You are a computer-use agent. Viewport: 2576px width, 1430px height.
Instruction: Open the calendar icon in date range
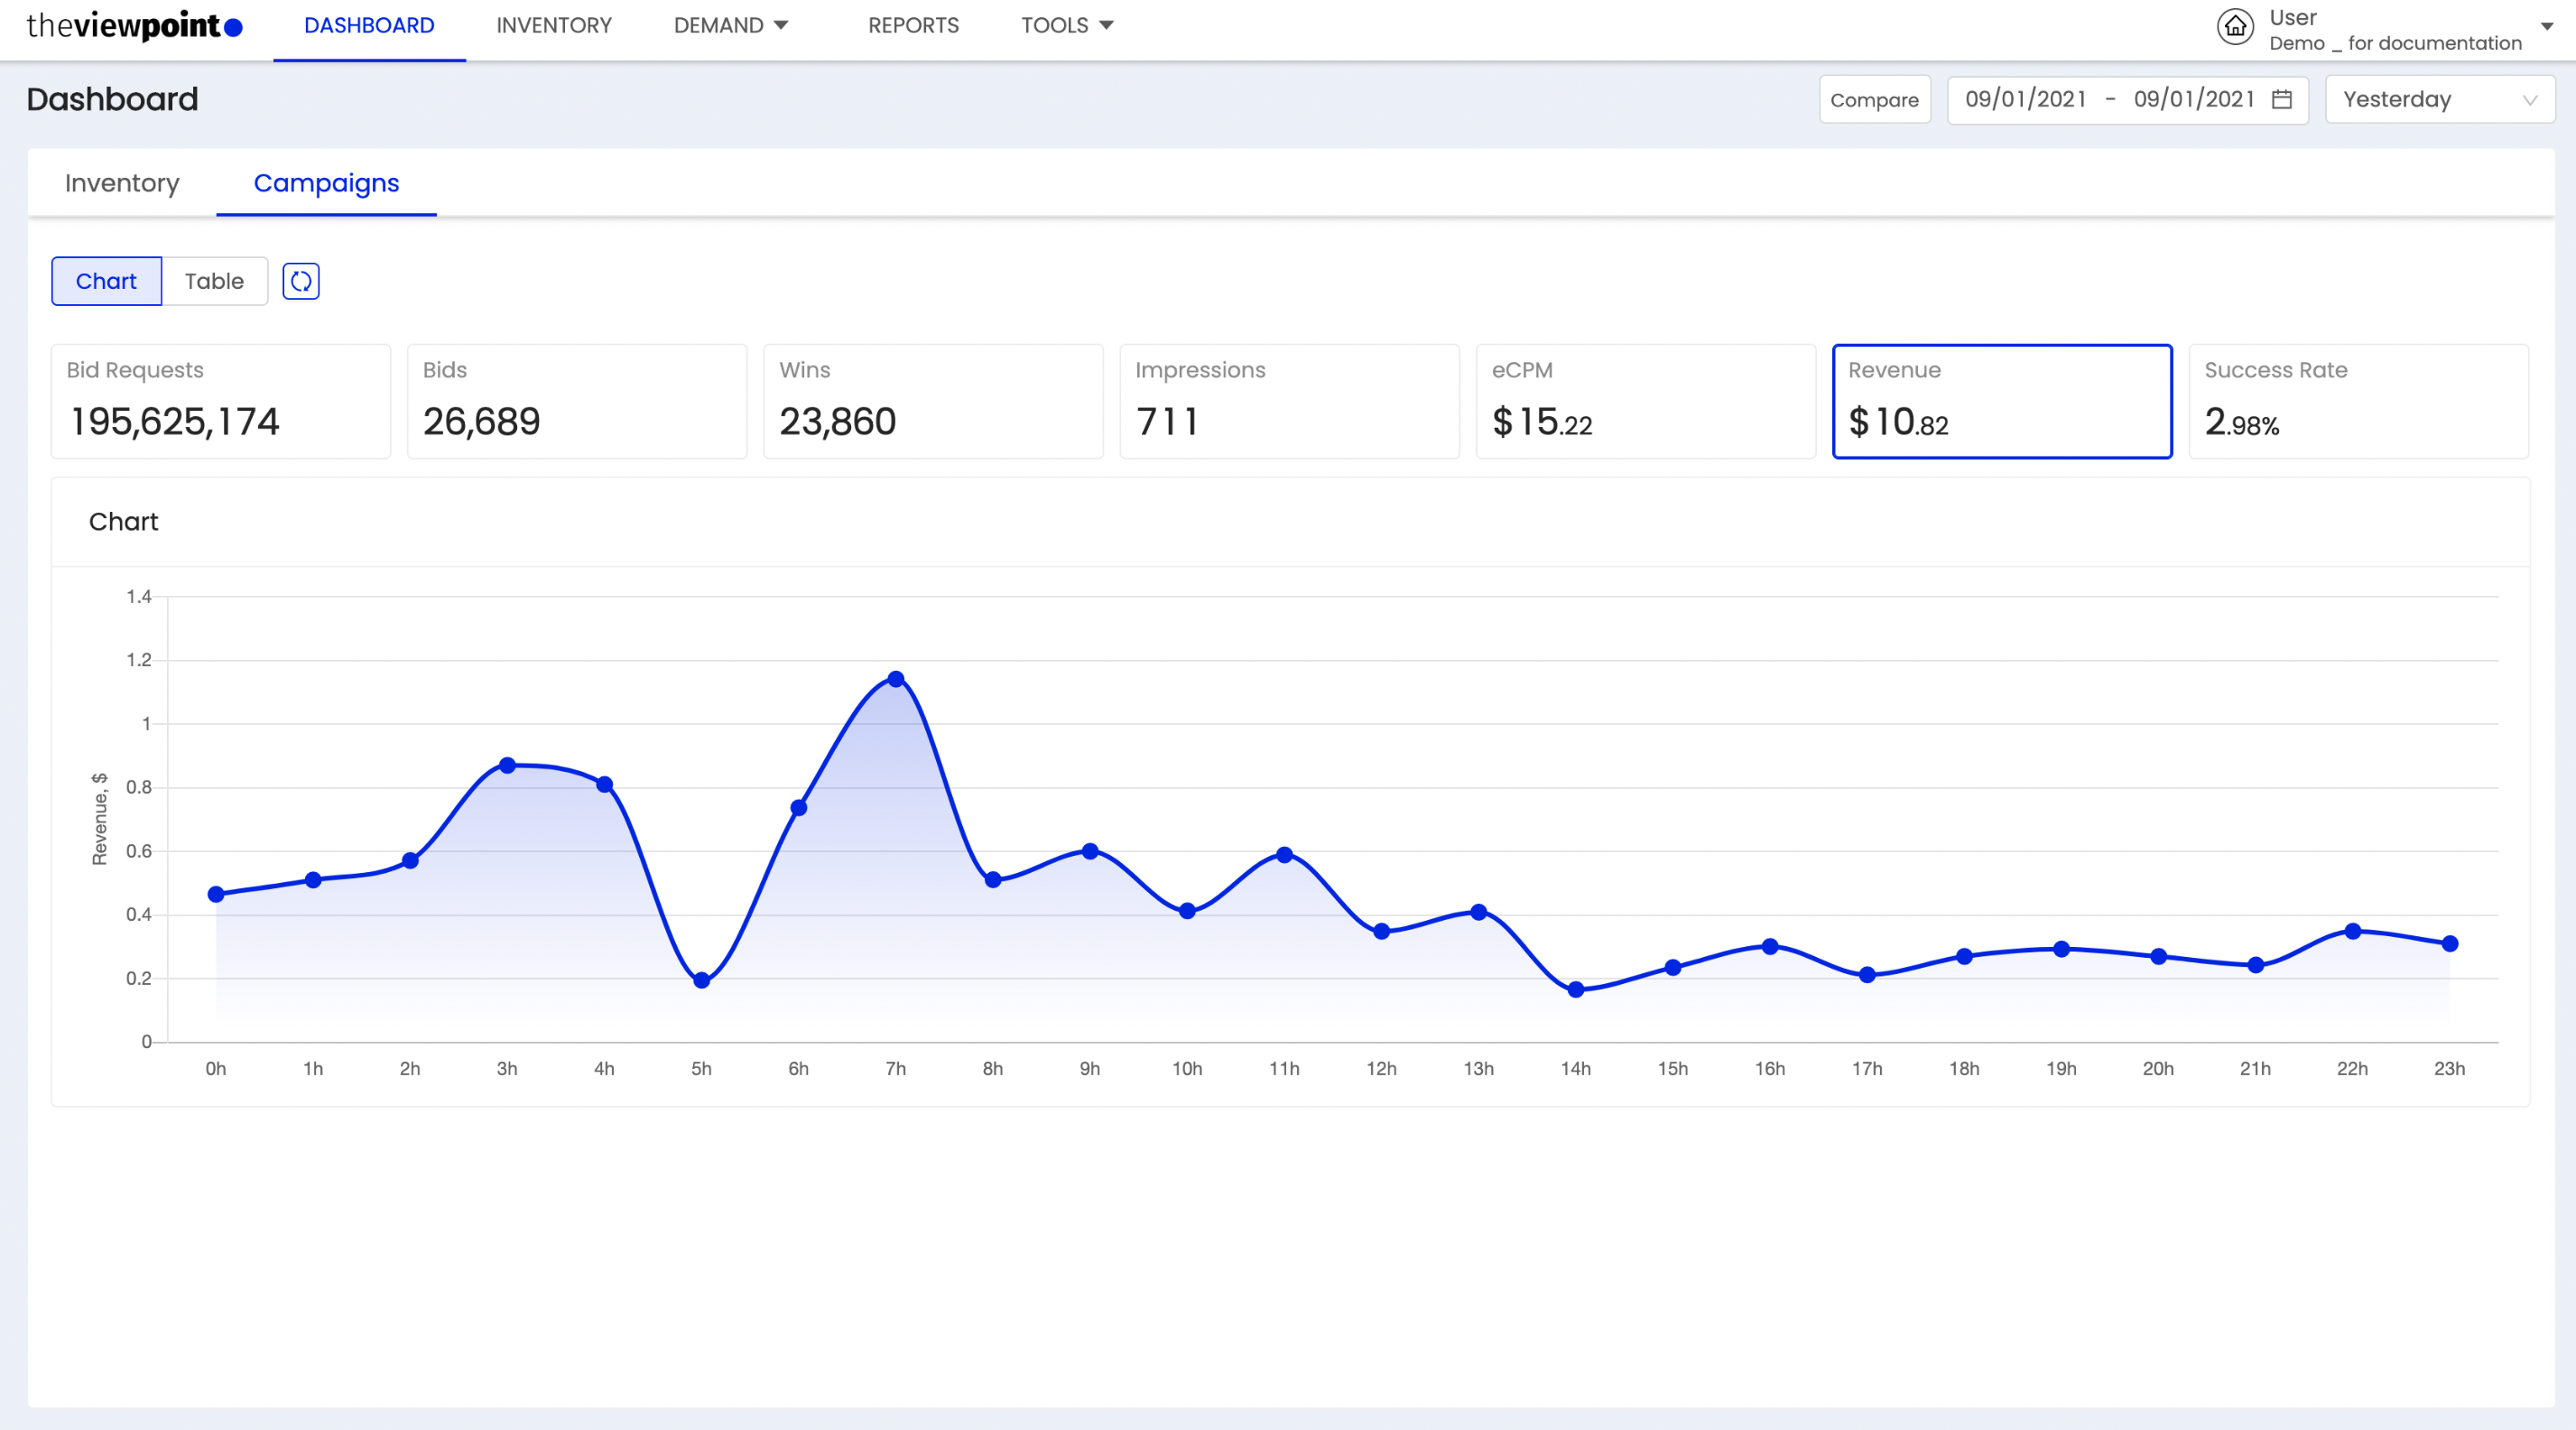tap(2282, 99)
